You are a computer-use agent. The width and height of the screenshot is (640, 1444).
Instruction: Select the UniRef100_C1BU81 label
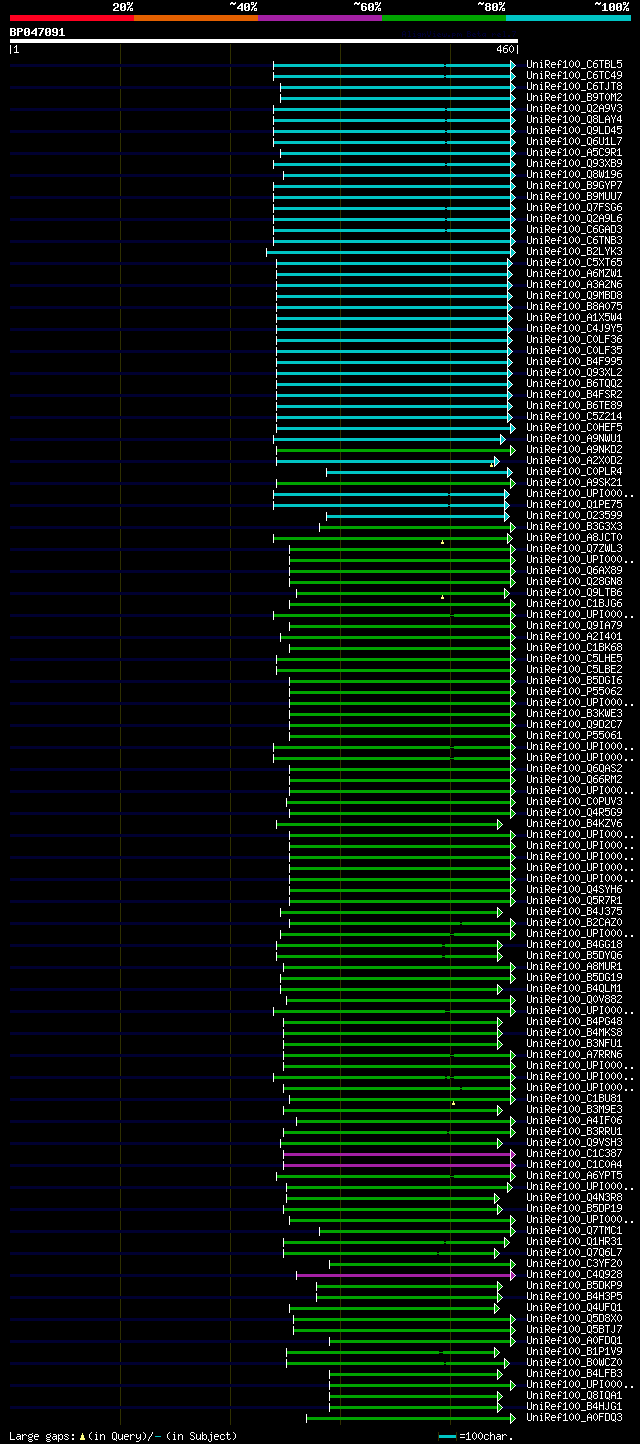[x=574, y=1098]
